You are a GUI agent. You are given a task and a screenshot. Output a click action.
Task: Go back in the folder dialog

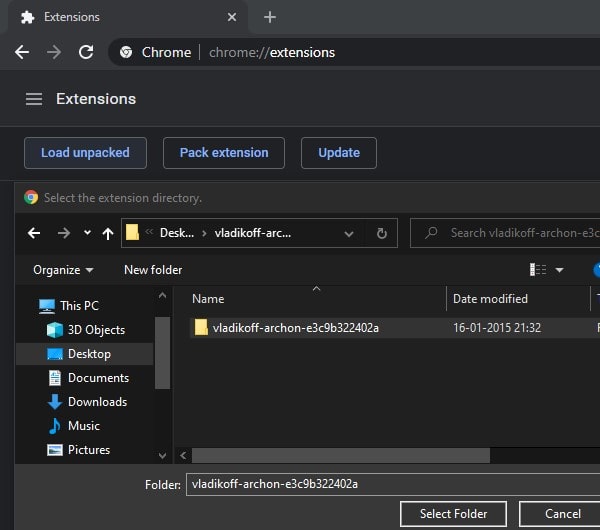(34, 233)
